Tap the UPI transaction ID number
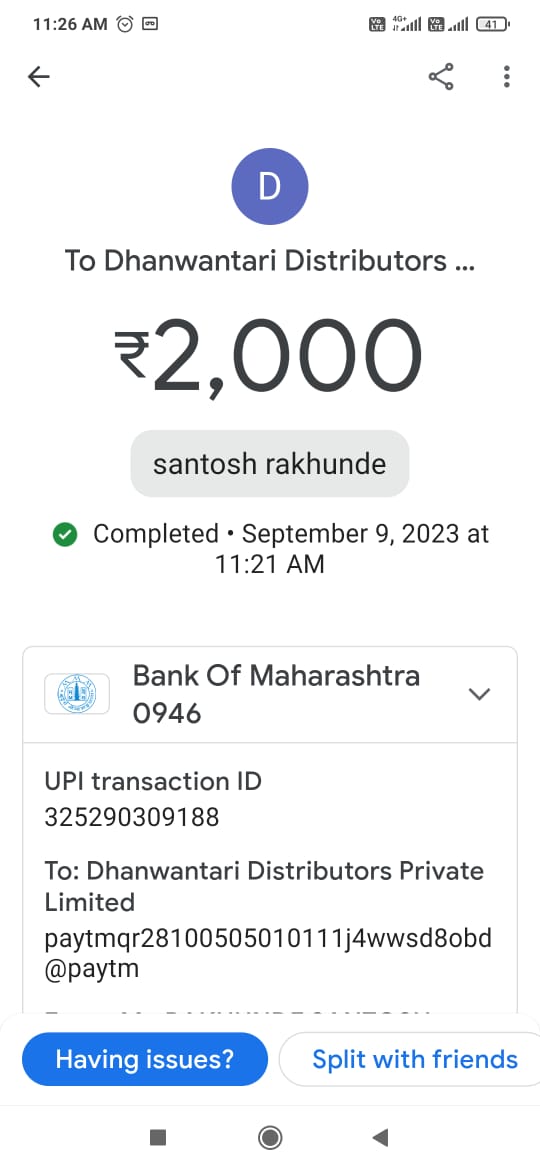 [x=132, y=818]
